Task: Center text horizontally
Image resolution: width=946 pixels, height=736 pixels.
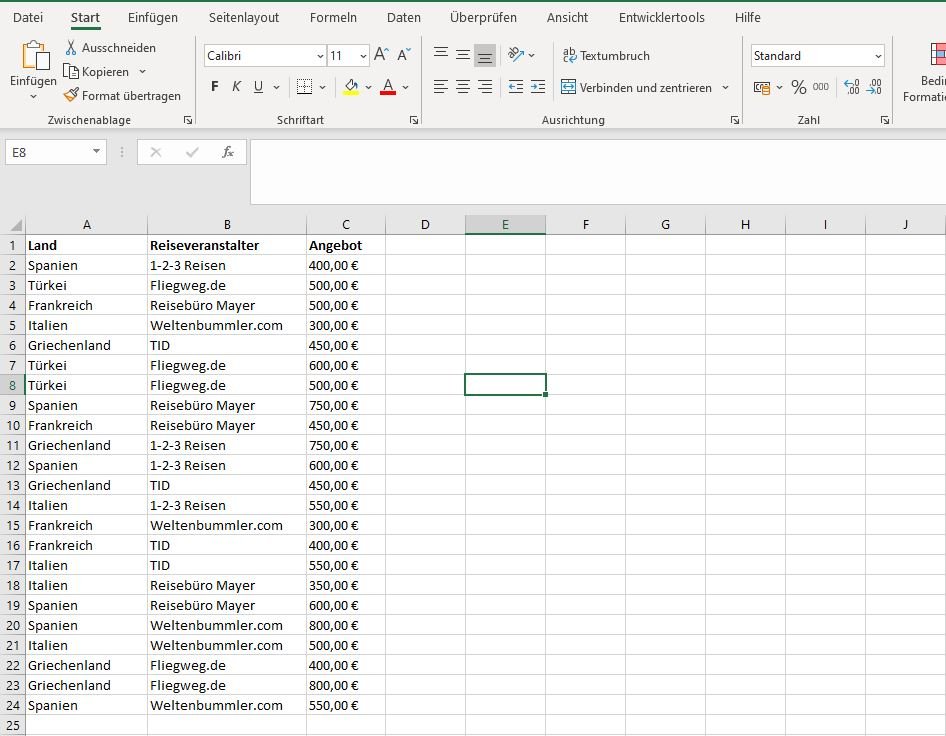Action: coord(463,87)
